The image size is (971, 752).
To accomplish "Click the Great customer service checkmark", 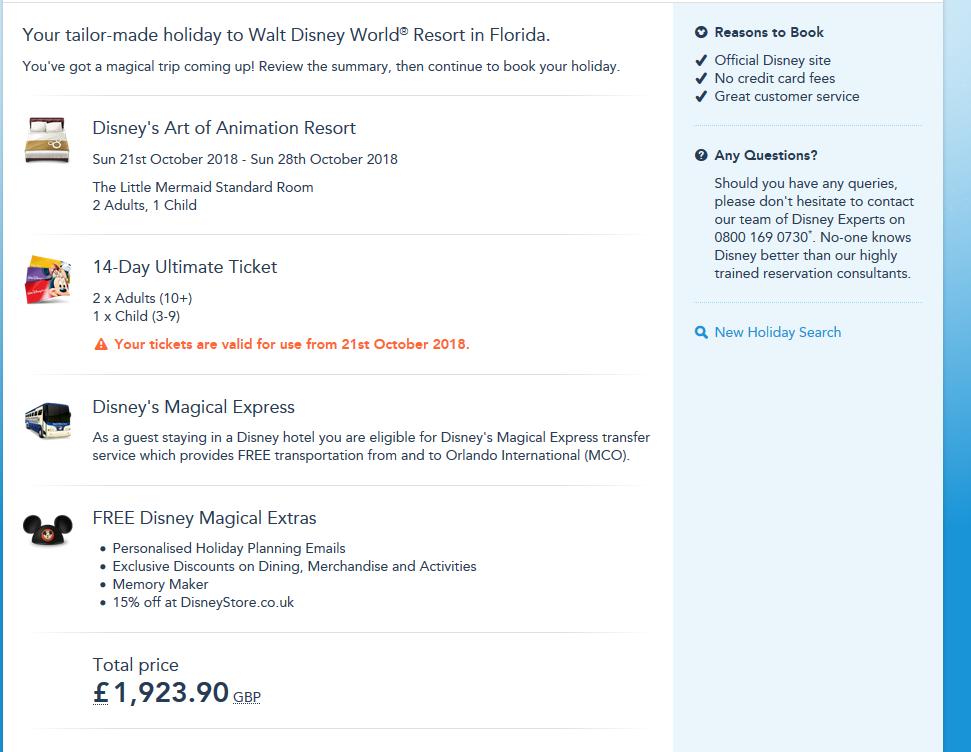I will pyautogui.click(x=701, y=97).
